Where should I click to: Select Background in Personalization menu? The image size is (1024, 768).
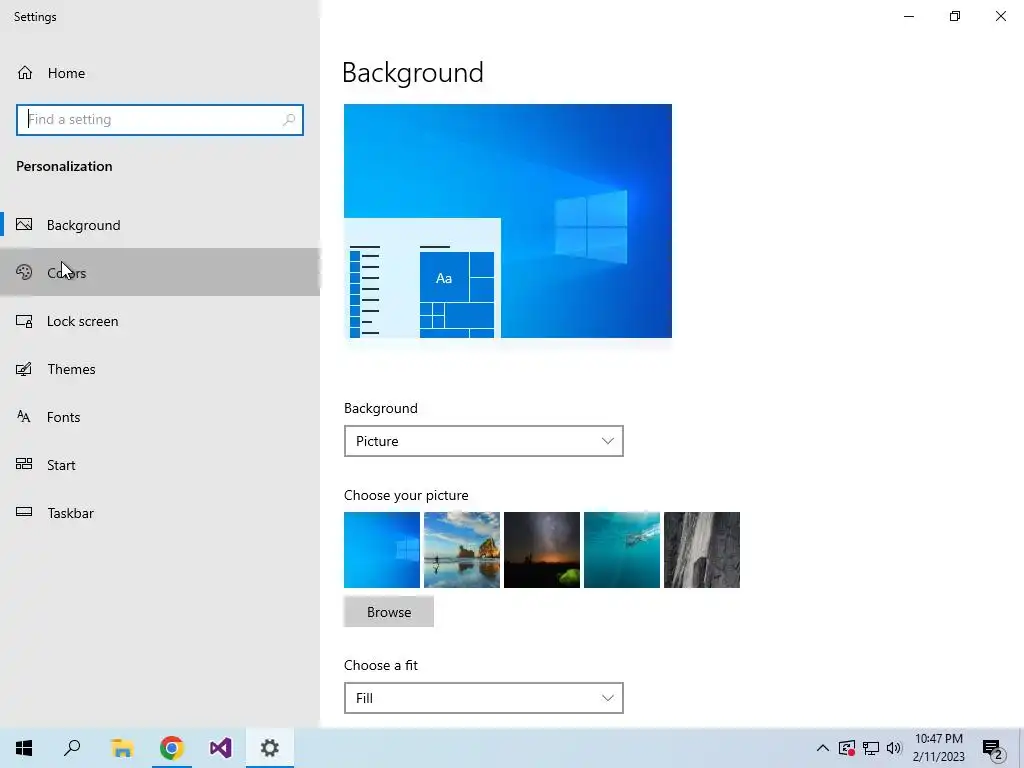point(160,225)
